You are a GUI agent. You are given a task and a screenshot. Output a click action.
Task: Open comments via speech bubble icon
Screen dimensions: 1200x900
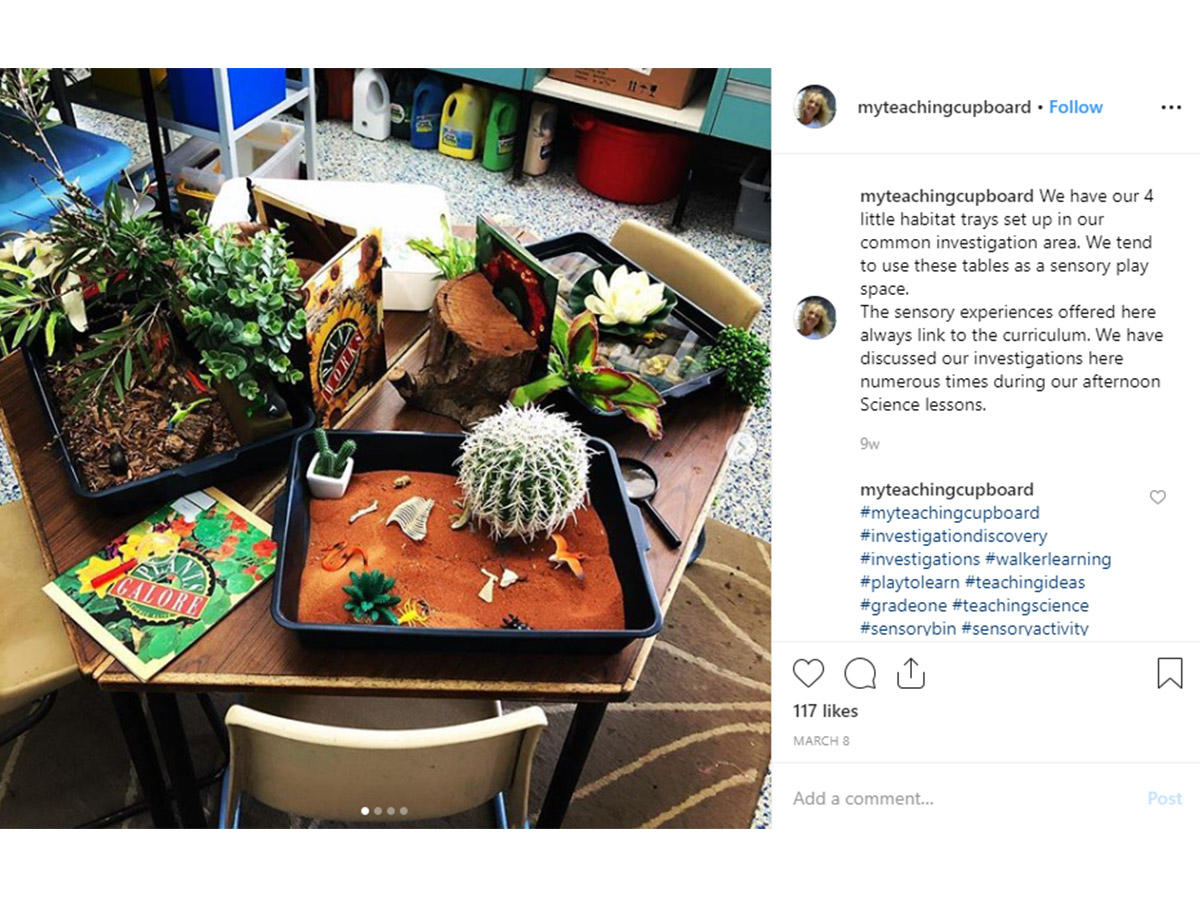[x=860, y=673]
